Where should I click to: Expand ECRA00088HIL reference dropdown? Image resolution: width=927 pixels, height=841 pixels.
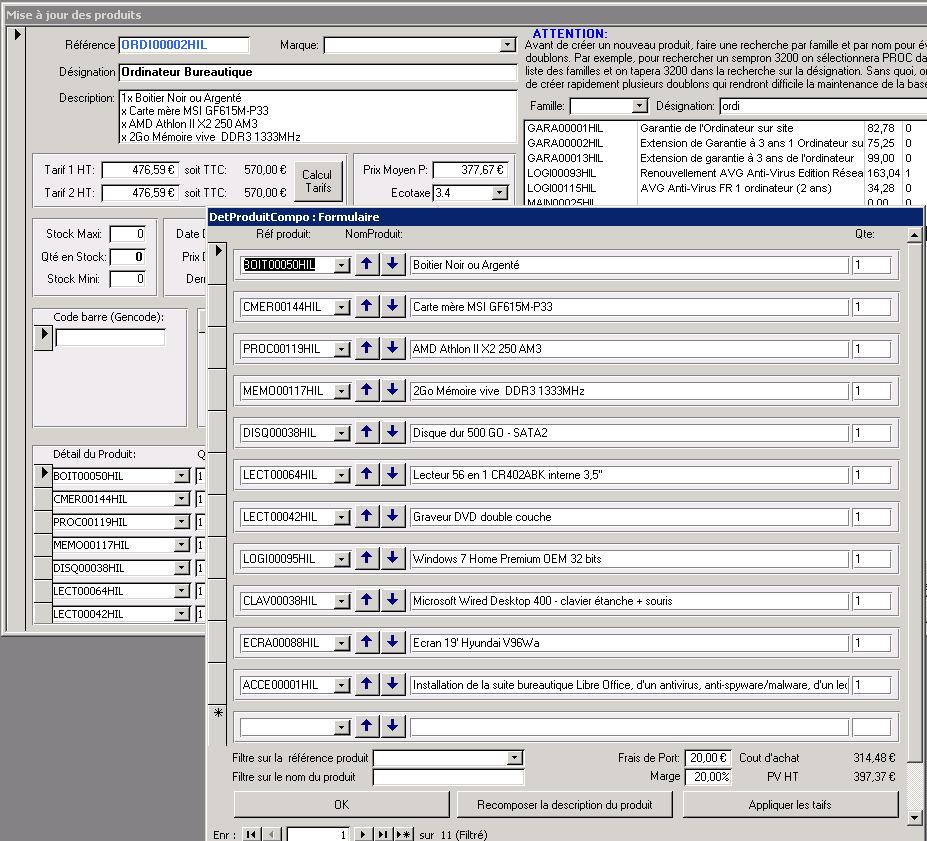(x=342, y=643)
